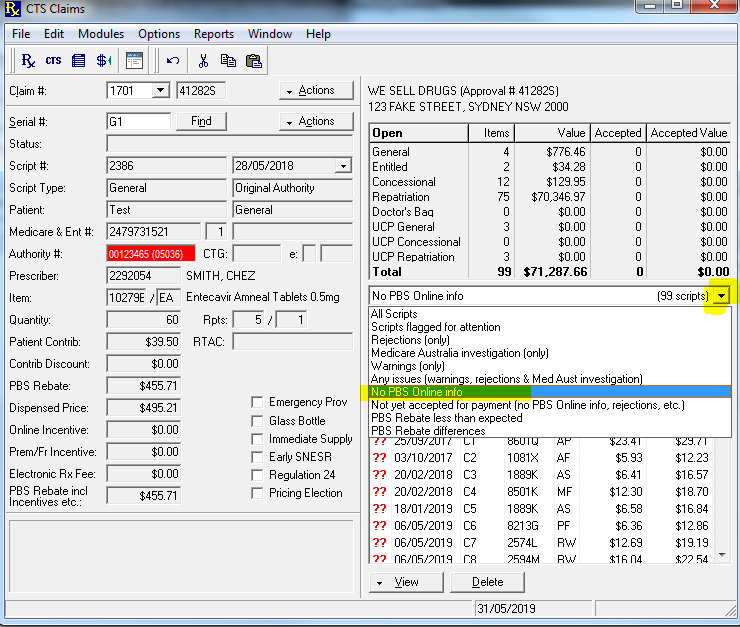
Task: Click the form window toolbar icon
Action: click(135, 60)
